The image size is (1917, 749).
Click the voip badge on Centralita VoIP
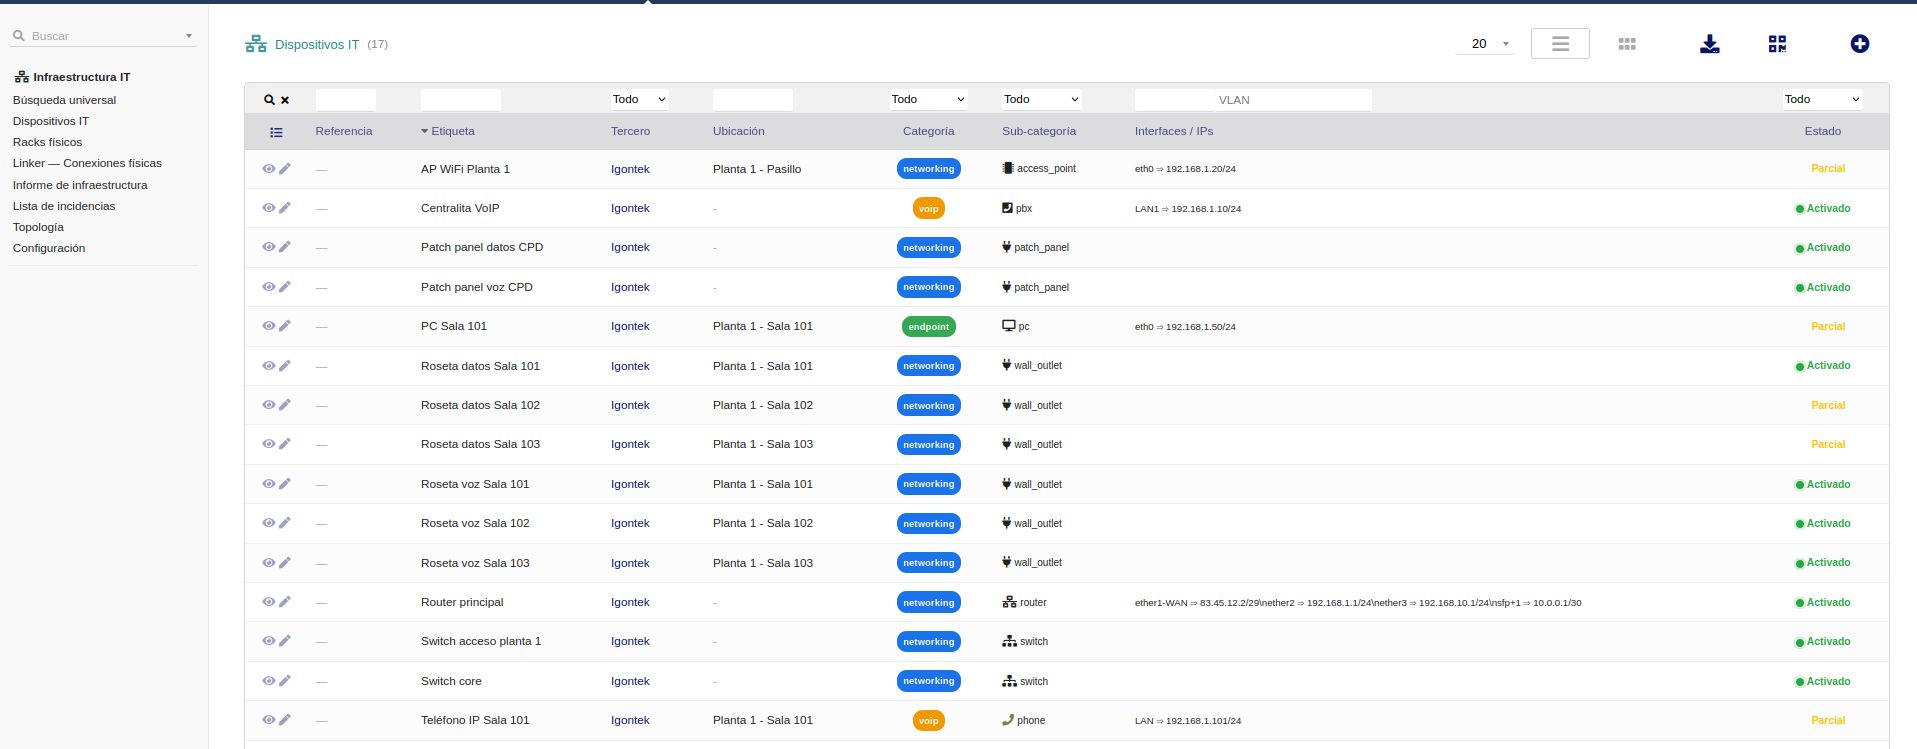click(x=928, y=208)
